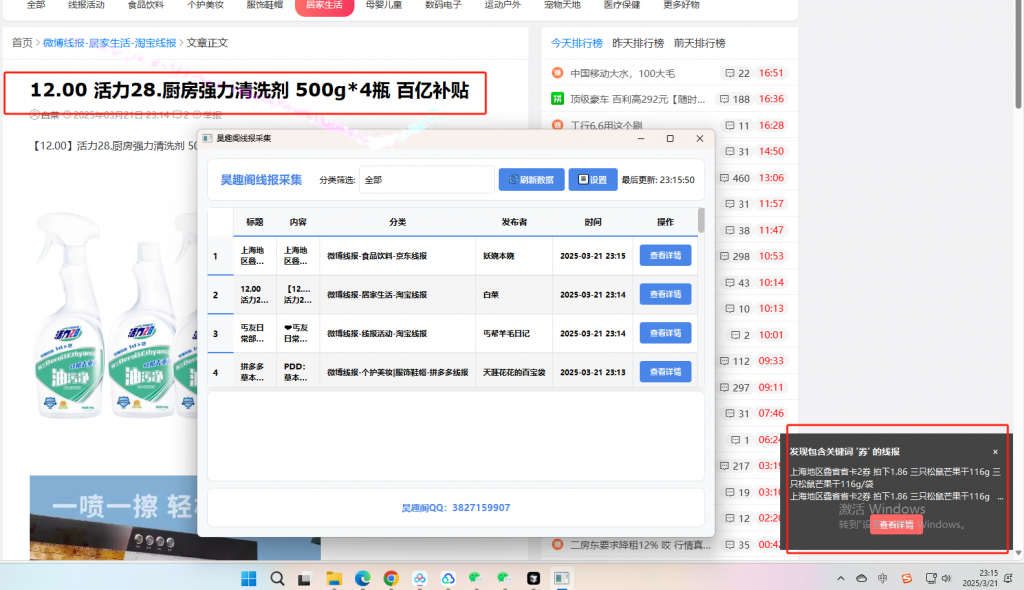This screenshot has width=1024, height=590.
Task: Switch to the 今天排行榜 tab
Action: (579, 44)
